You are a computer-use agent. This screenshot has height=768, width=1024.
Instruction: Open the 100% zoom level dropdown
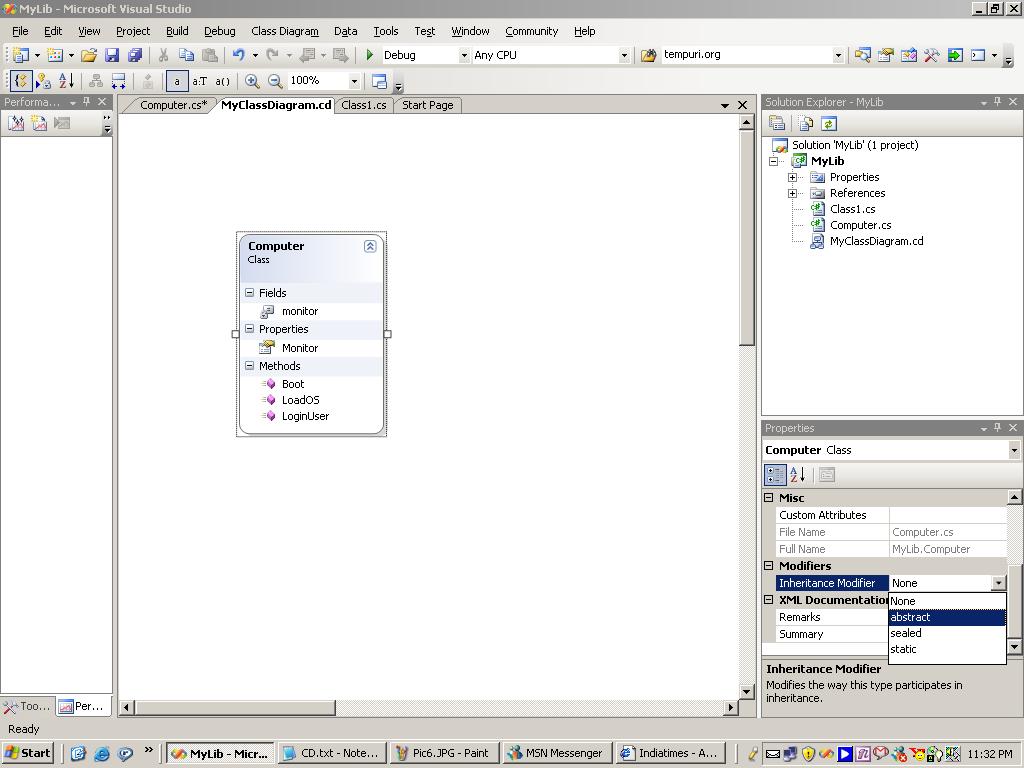(x=354, y=81)
